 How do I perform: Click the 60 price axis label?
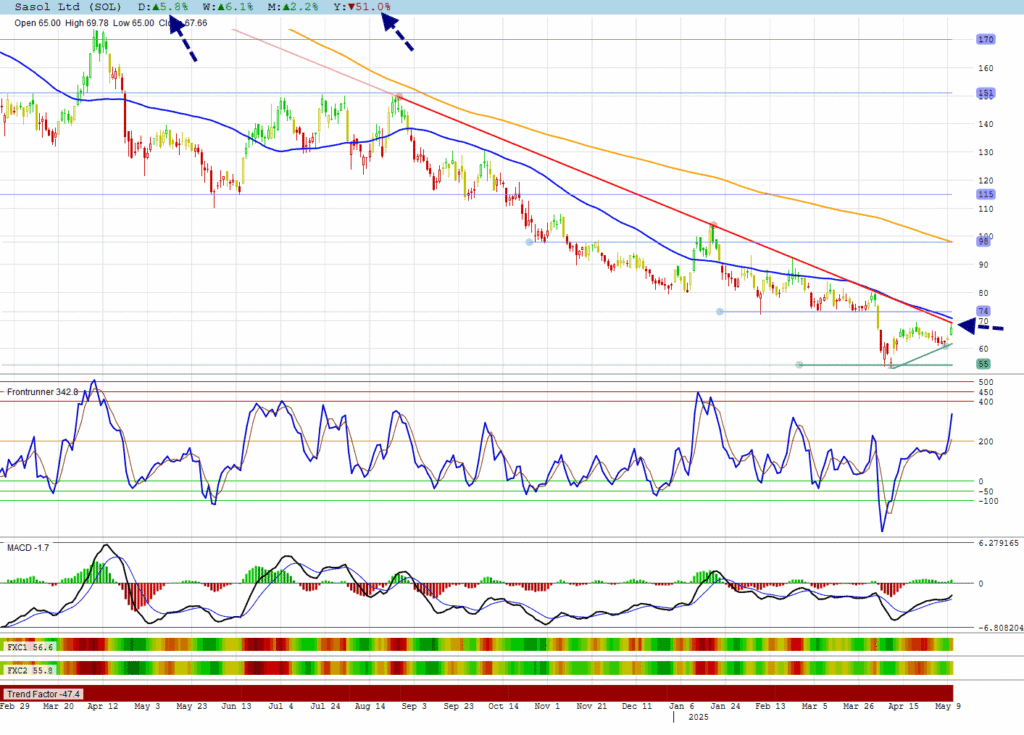pyautogui.click(x=983, y=349)
